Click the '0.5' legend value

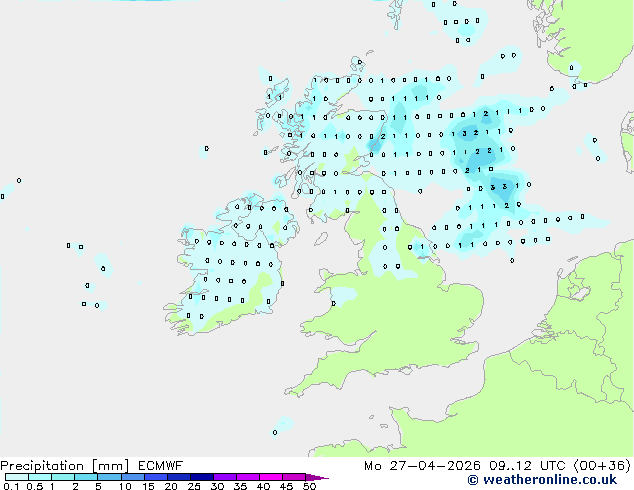click(x=35, y=486)
